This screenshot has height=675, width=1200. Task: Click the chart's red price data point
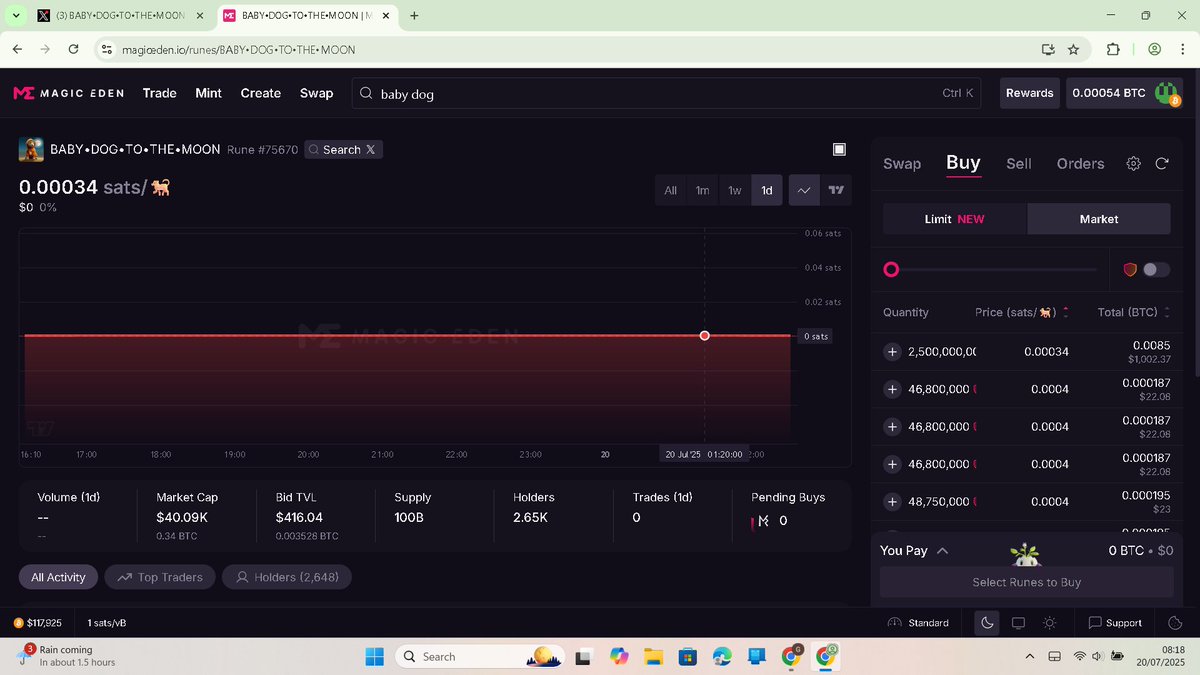point(705,335)
